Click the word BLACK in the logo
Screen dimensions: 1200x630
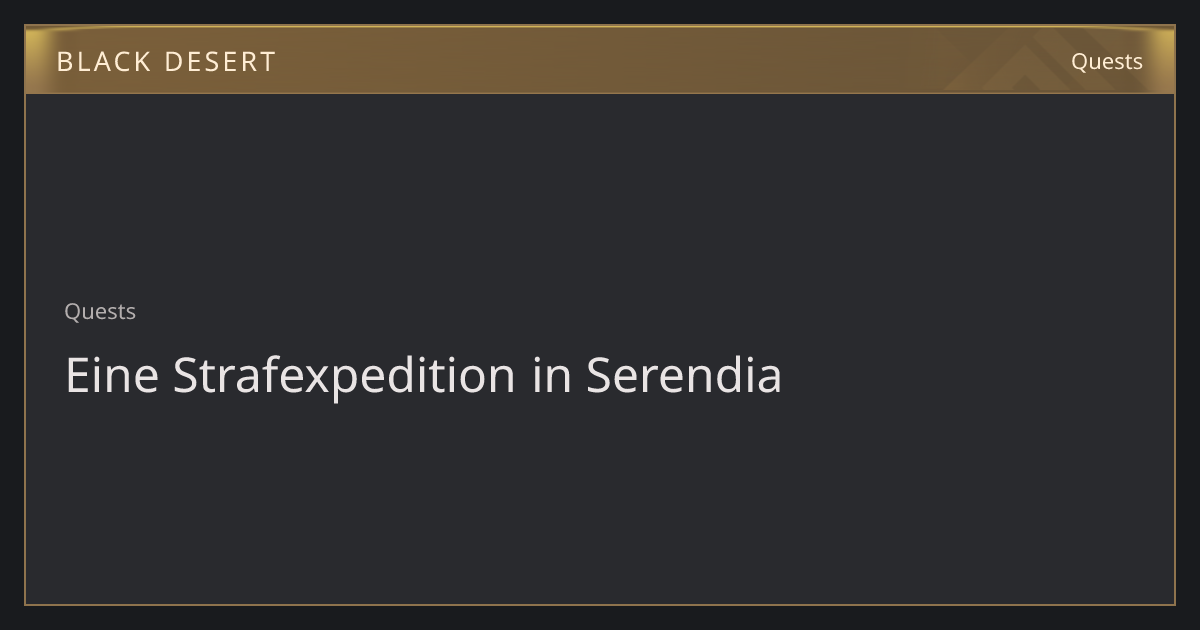tap(103, 61)
